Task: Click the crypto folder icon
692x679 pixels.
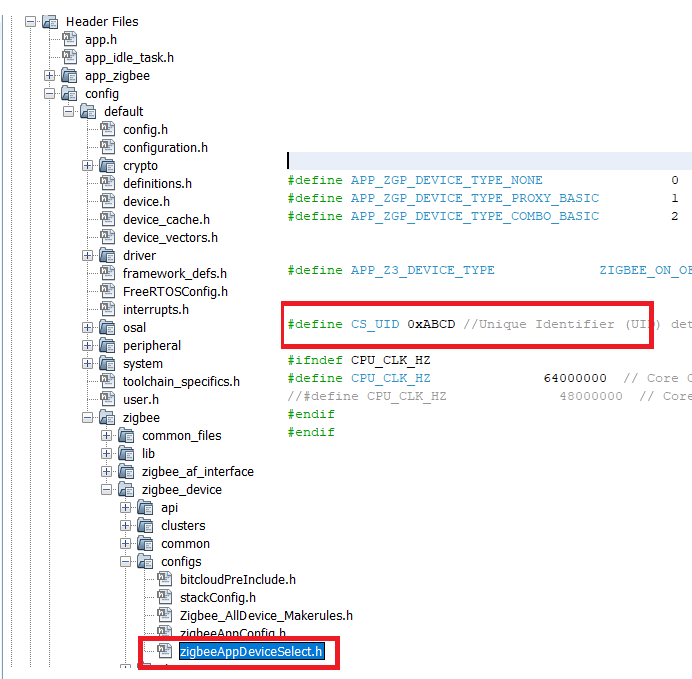Action: click(107, 165)
